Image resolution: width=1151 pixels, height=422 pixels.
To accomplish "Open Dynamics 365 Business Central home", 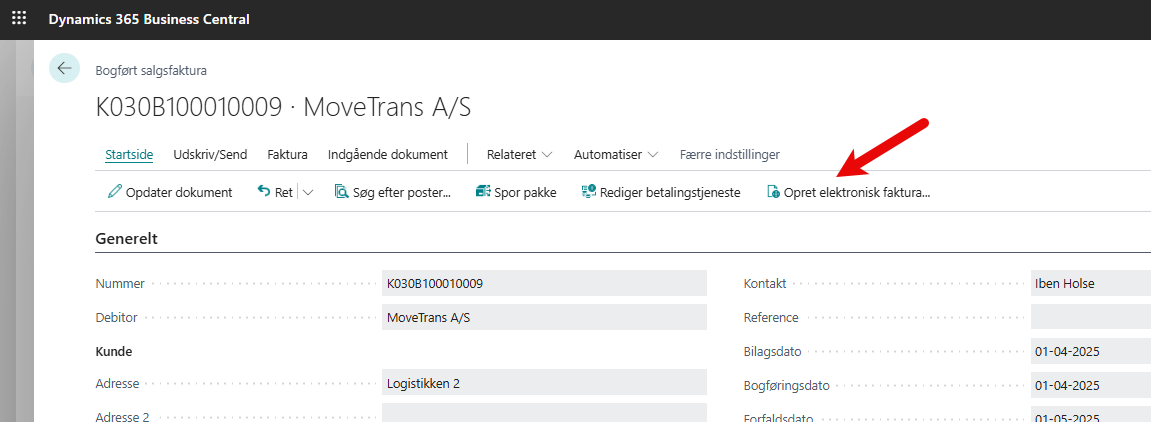I will pos(149,19).
